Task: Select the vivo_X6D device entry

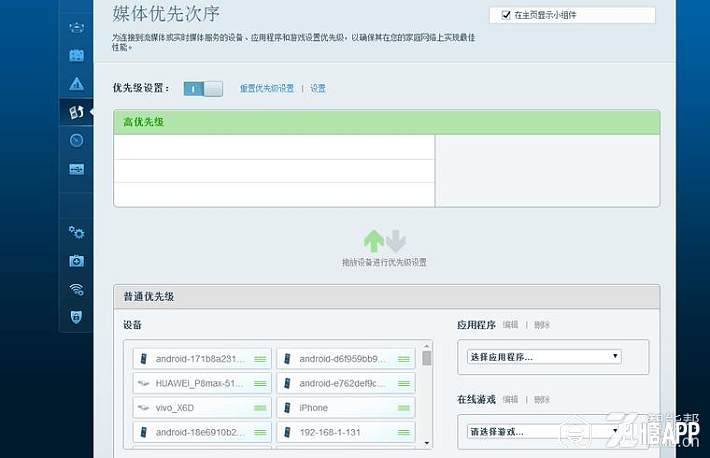Action: [x=202, y=408]
